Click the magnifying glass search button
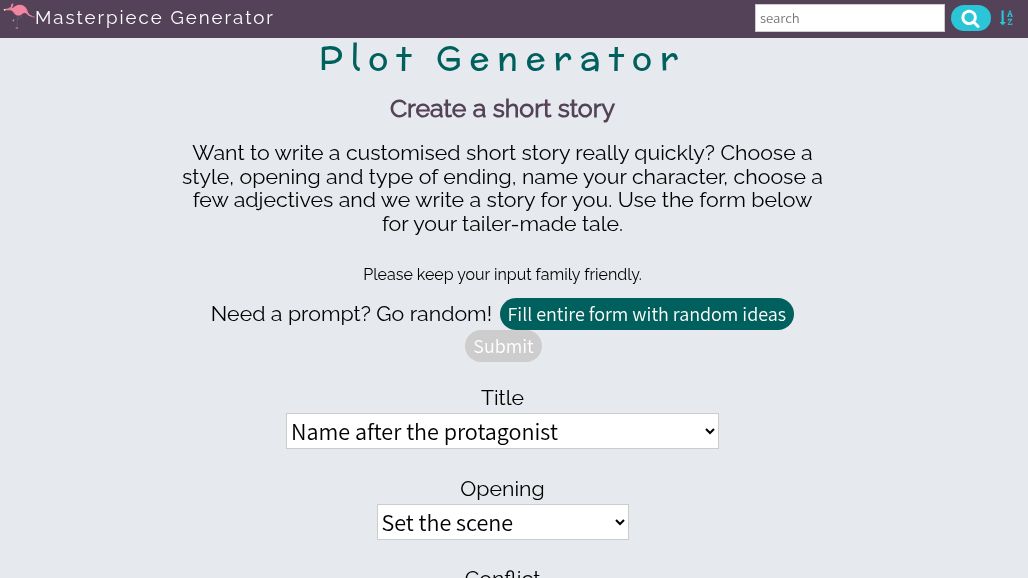This screenshot has height=578, width=1028. pyautogui.click(x=970, y=18)
